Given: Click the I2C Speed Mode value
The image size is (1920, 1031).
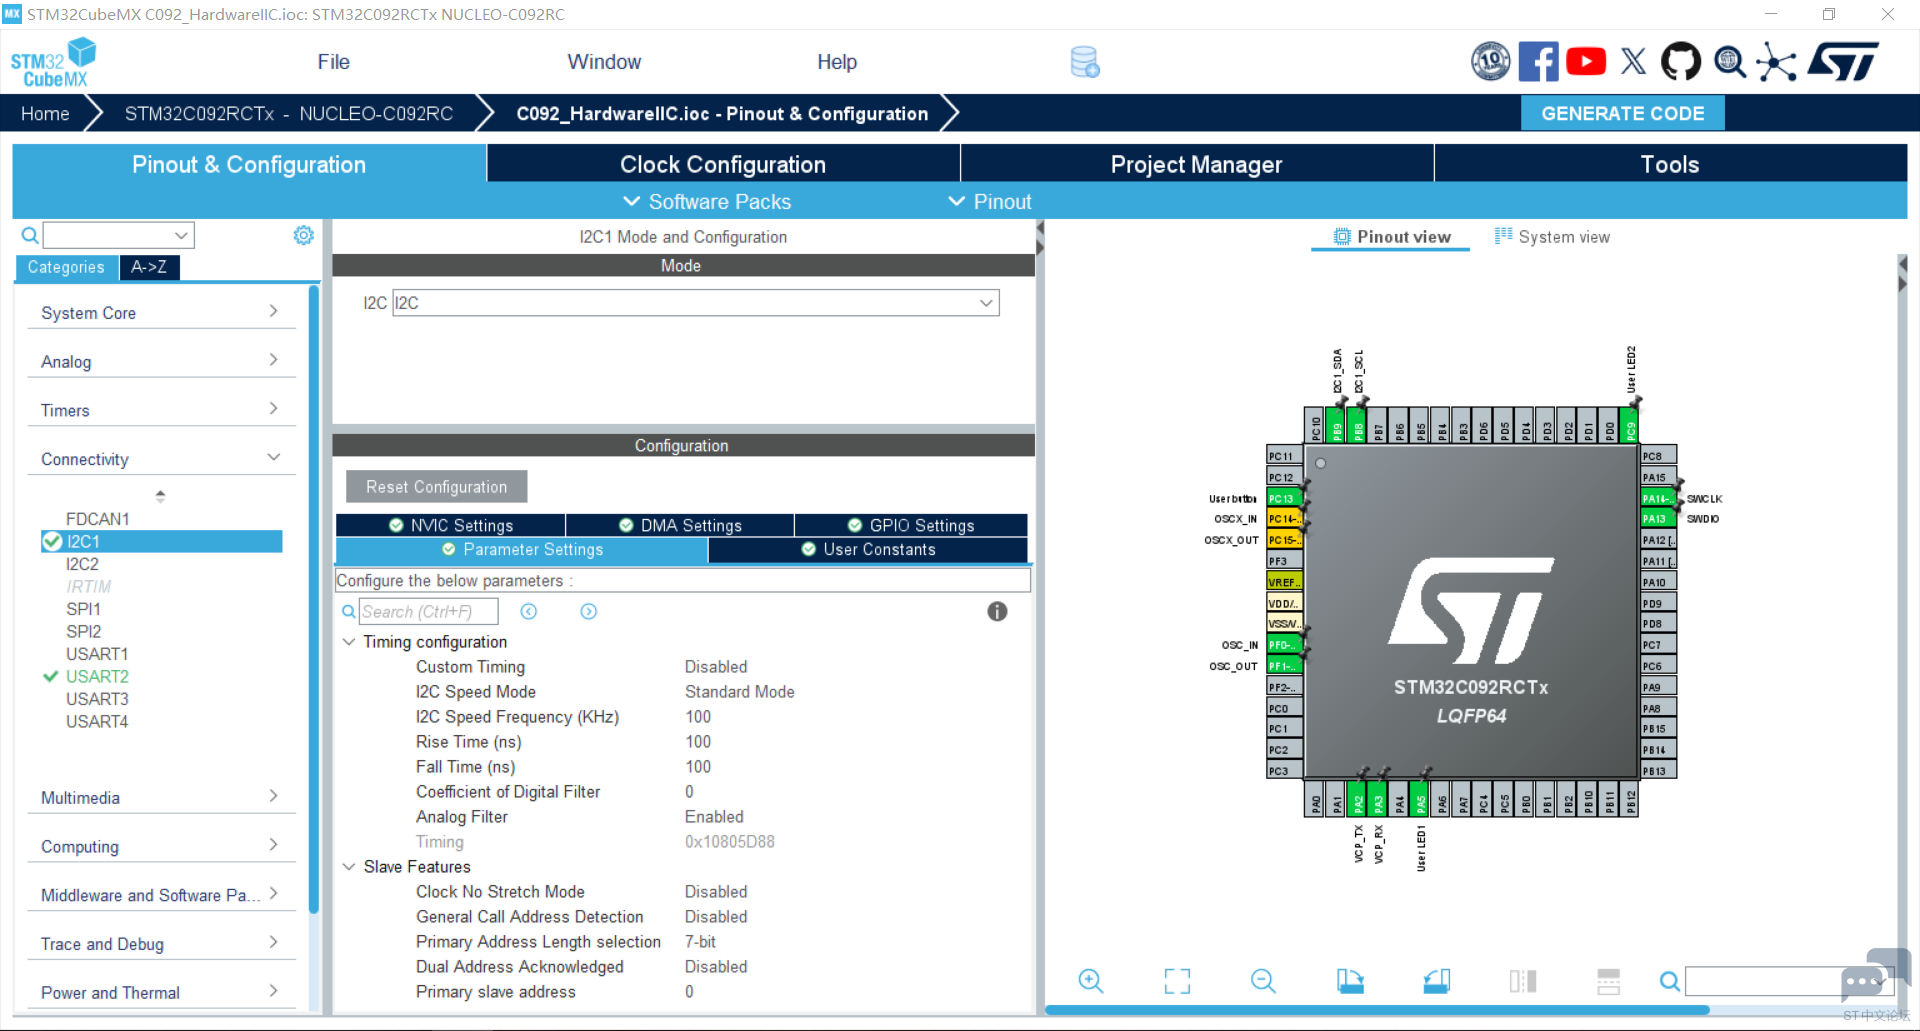Looking at the screenshot, I should tap(739, 691).
